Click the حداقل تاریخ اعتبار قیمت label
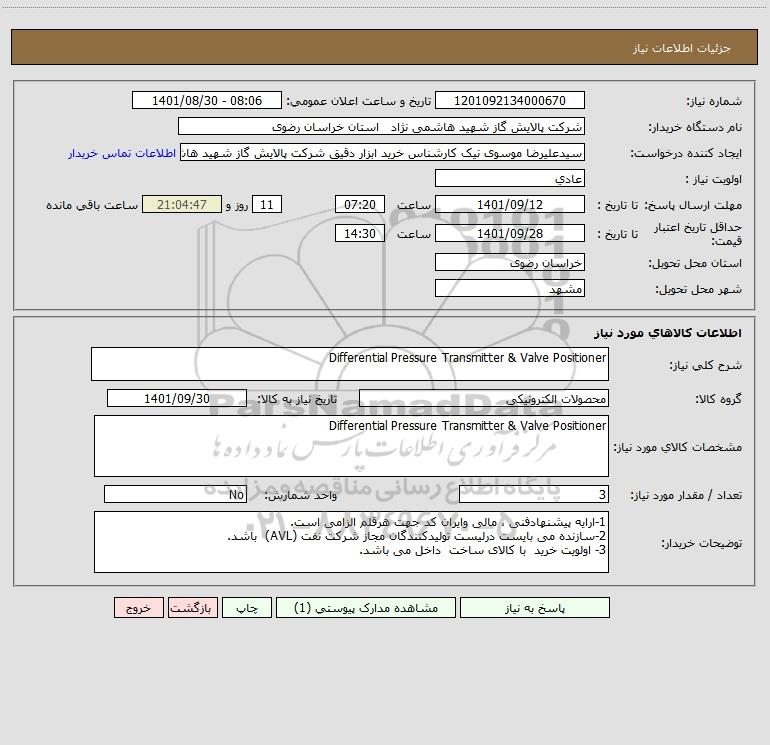Screen dimensions: 770x745 point(698,234)
